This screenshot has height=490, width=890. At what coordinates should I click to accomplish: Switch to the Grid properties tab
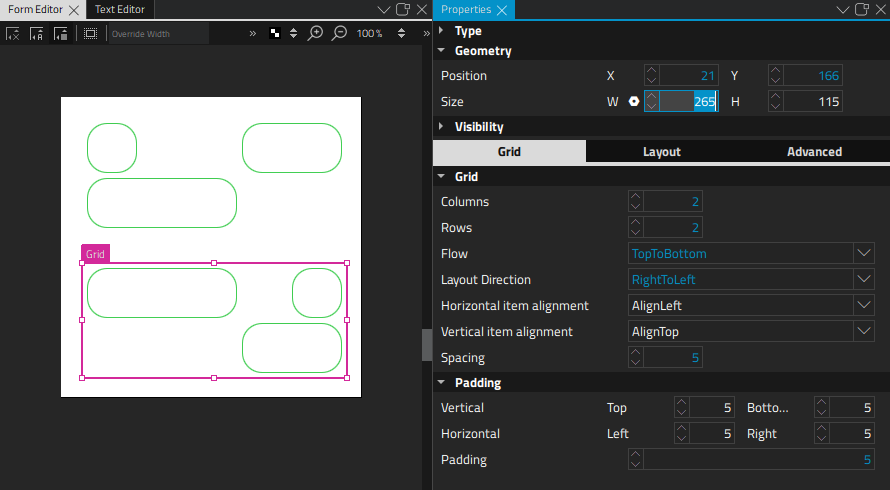[509, 152]
